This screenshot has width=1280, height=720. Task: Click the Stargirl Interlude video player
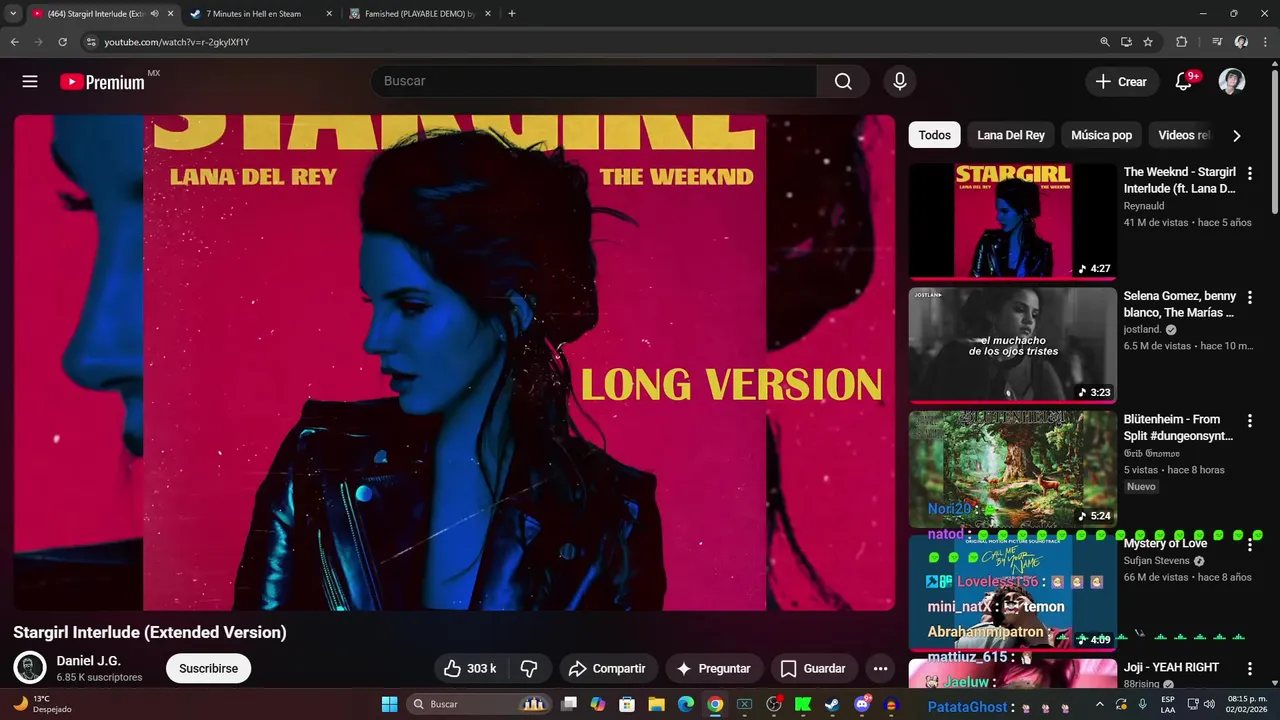coord(454,362)
